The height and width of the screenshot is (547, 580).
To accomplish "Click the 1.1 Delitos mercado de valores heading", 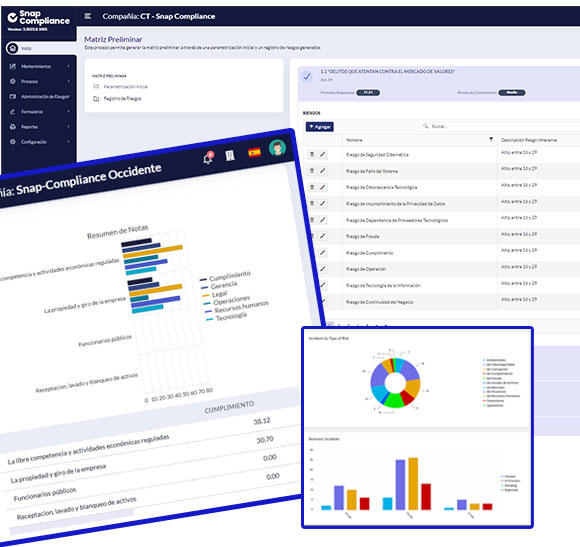I will point(387,71).
